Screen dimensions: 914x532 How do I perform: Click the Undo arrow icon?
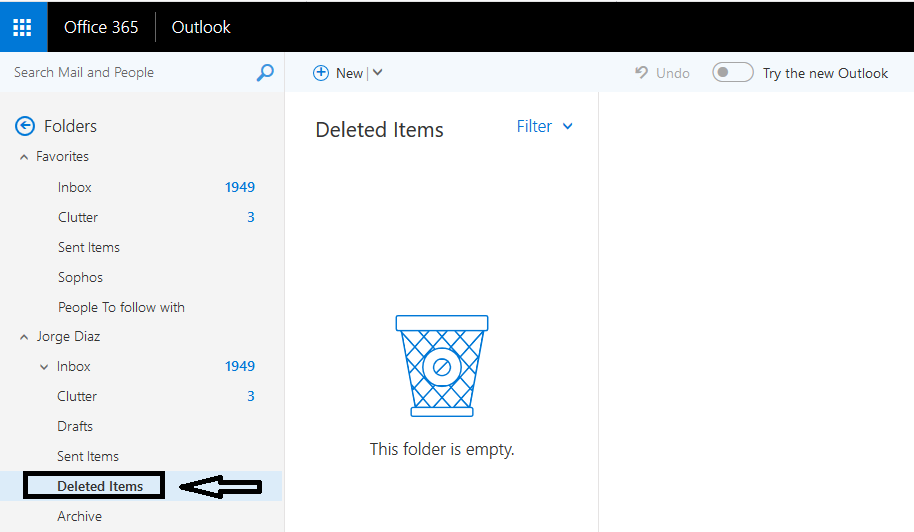641,72
